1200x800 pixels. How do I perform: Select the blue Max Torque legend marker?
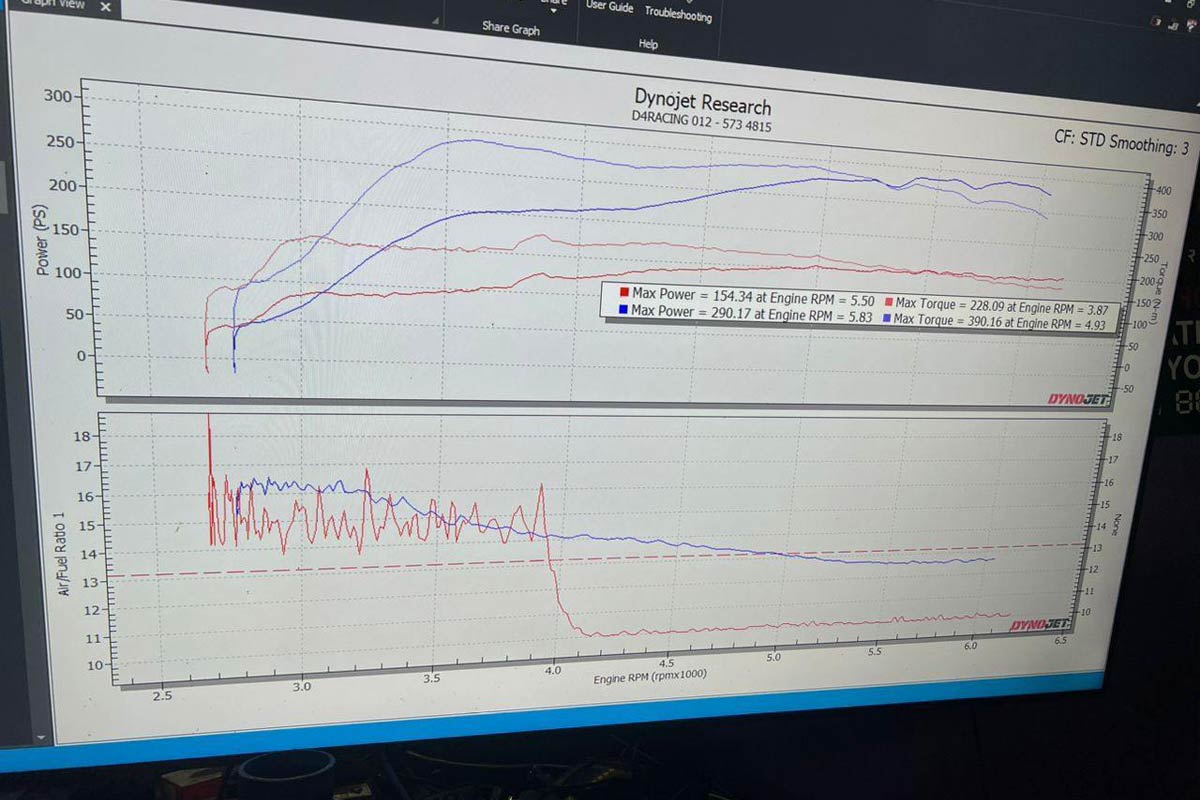887,319
